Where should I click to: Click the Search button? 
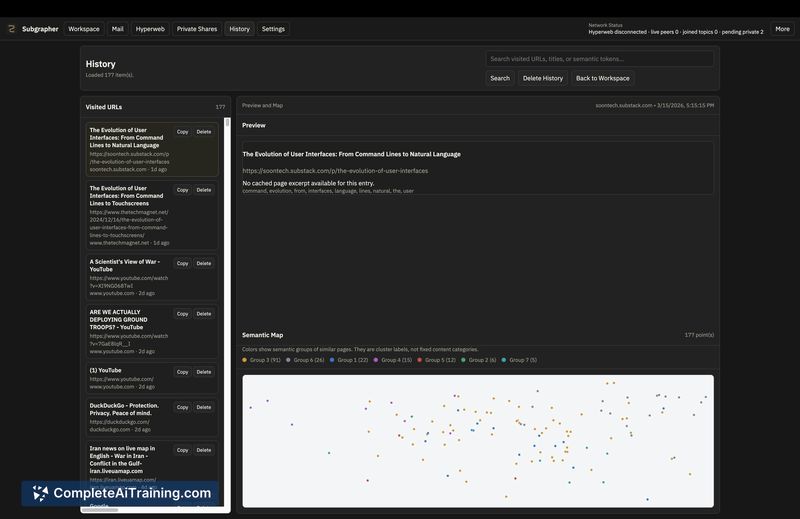(x=500, y=78)
